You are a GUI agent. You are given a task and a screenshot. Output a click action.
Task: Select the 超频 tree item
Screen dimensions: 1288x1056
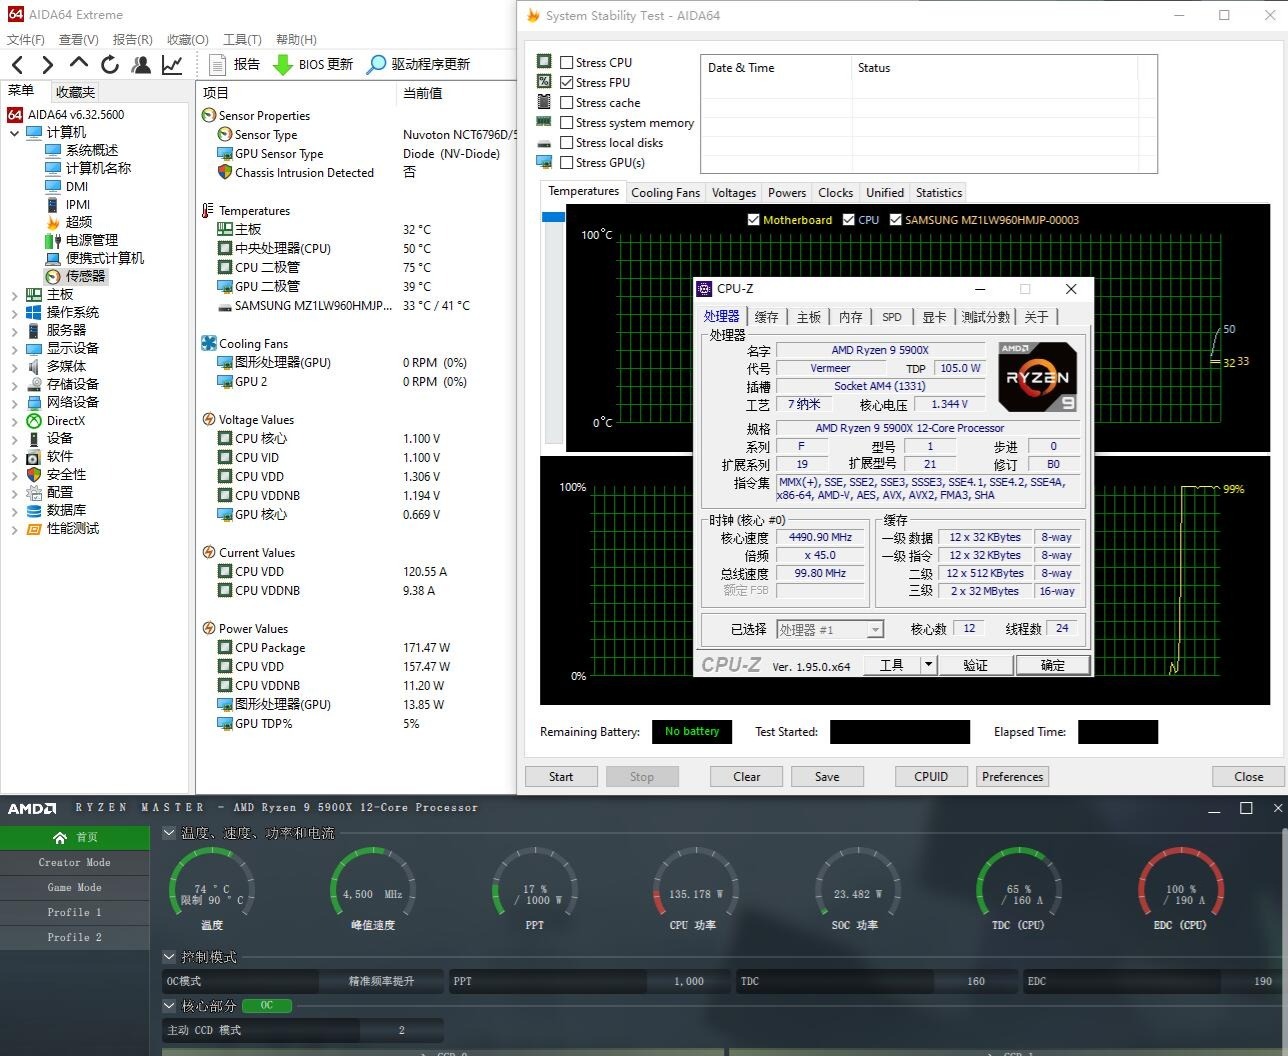pos(79,222)
